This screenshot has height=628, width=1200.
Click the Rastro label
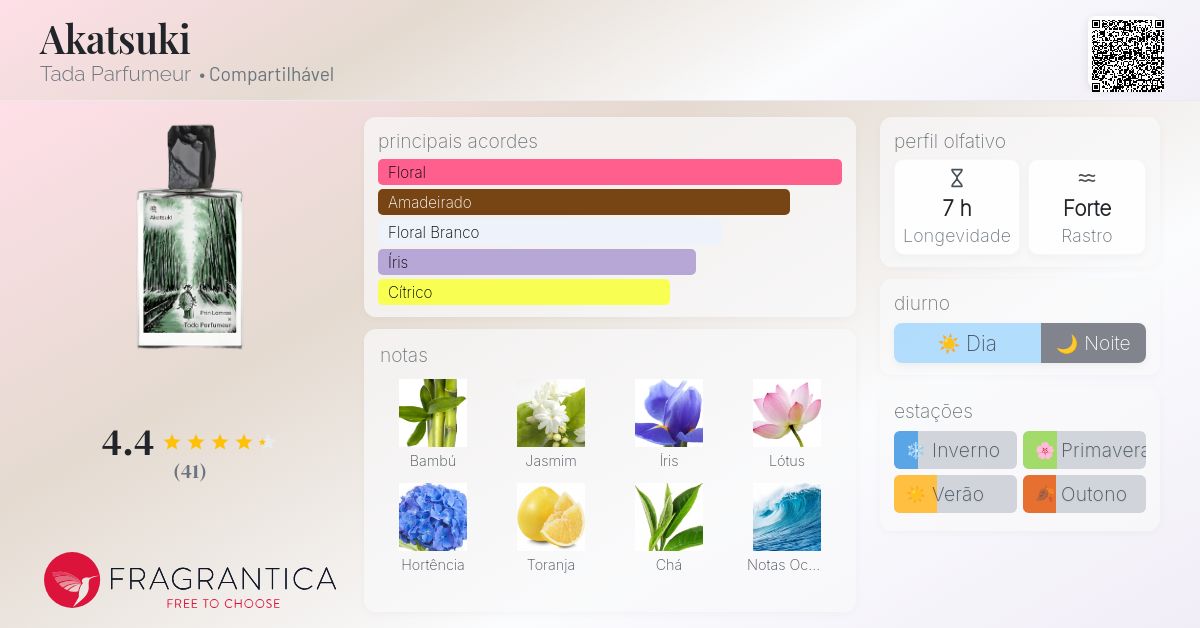tap(1087, 237)
